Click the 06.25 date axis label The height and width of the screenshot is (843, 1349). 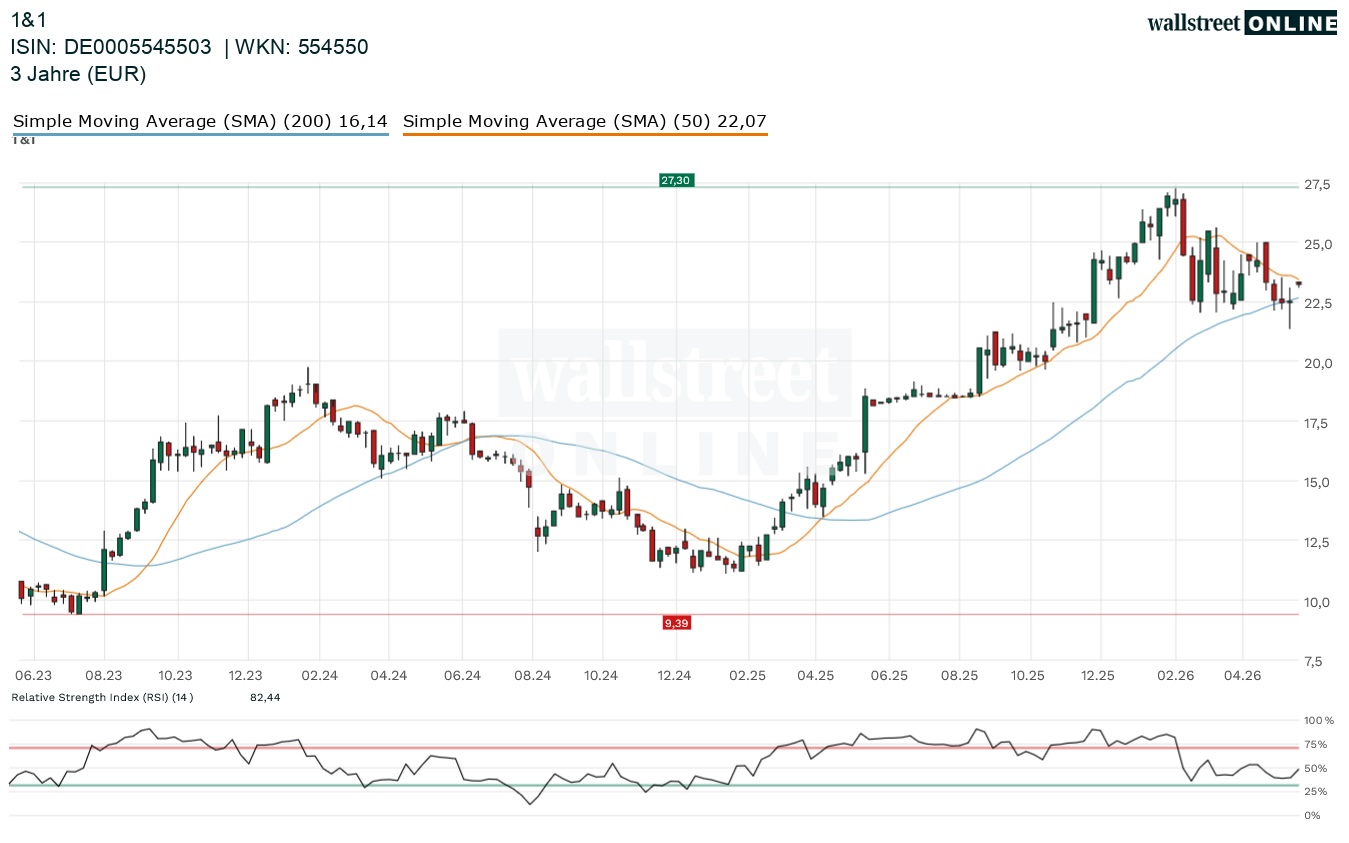(x=888, y=676)
